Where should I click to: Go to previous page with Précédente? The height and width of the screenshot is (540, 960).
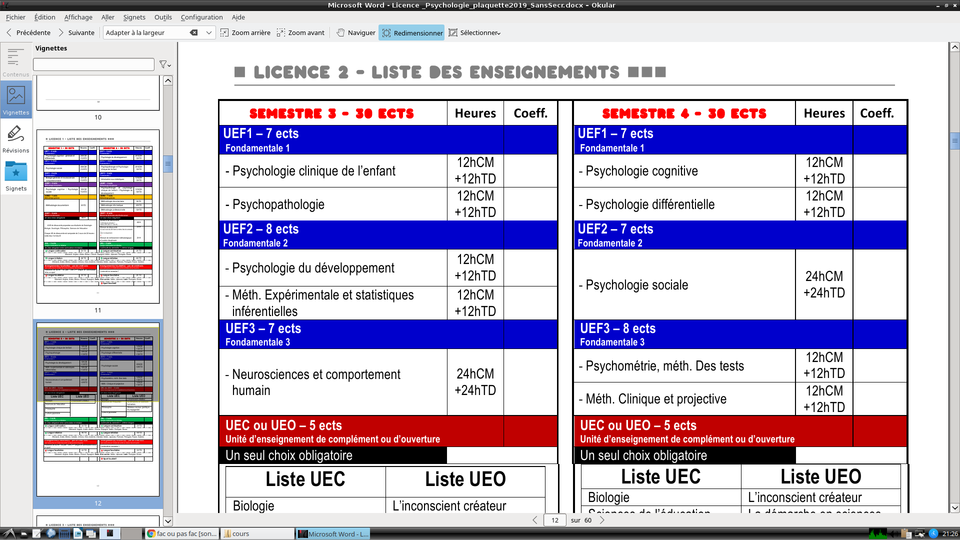pos(28,32)
